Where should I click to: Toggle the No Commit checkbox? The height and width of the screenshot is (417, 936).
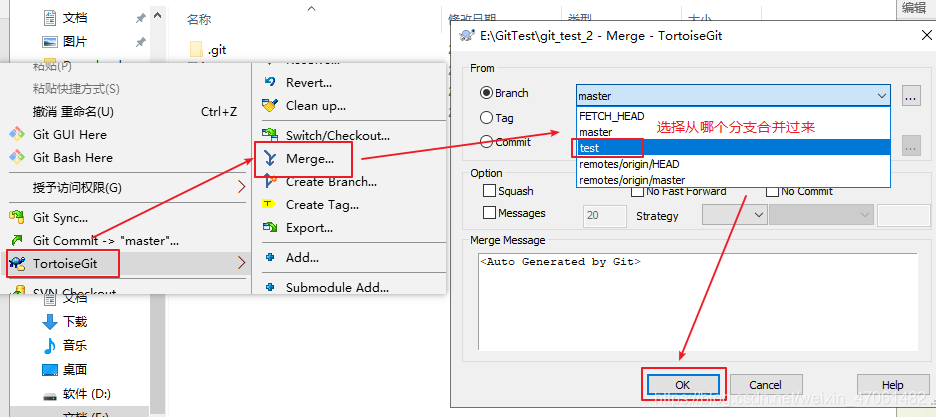point(772,191)
